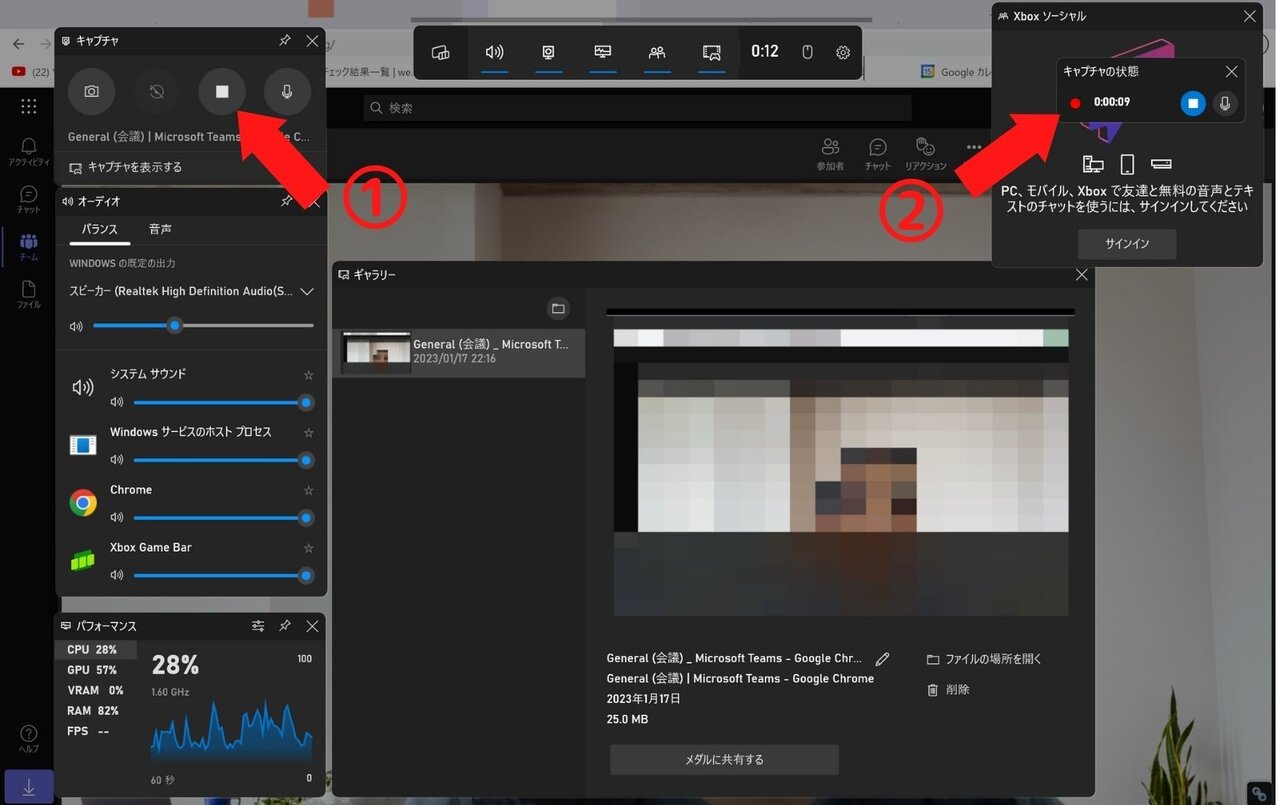Open Game Bar settings gear

click(843, 52)
